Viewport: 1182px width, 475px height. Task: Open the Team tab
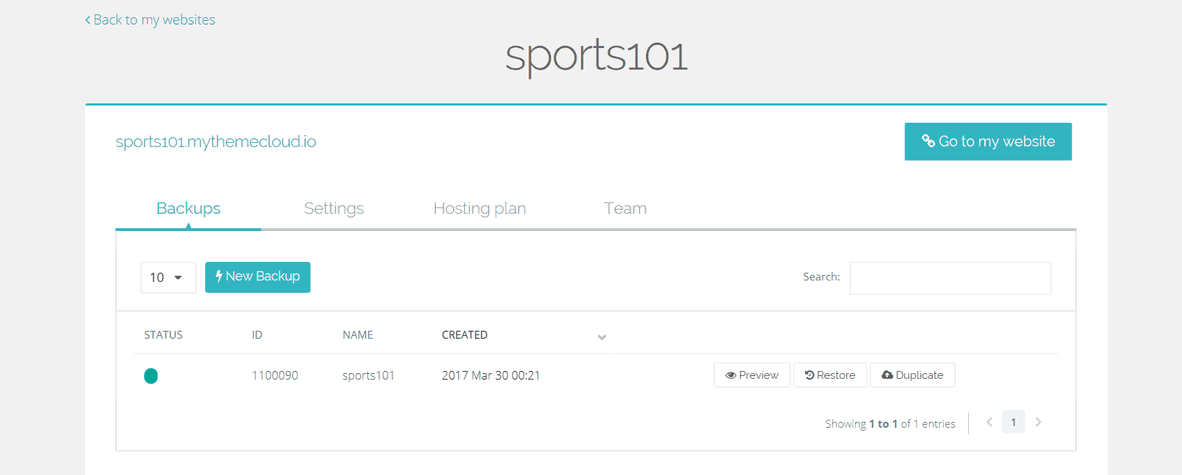pyautogui.click(x=625, y=208)
